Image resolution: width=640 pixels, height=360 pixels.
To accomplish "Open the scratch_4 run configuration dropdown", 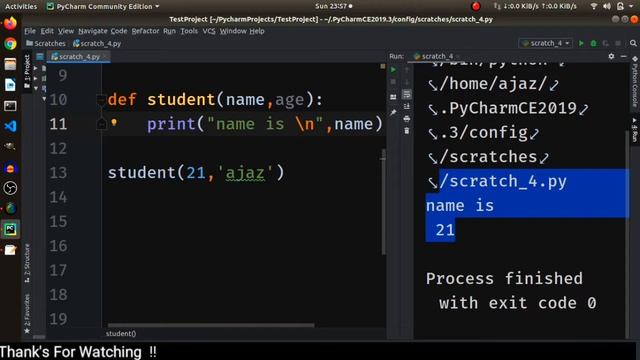I will [546, 43].
